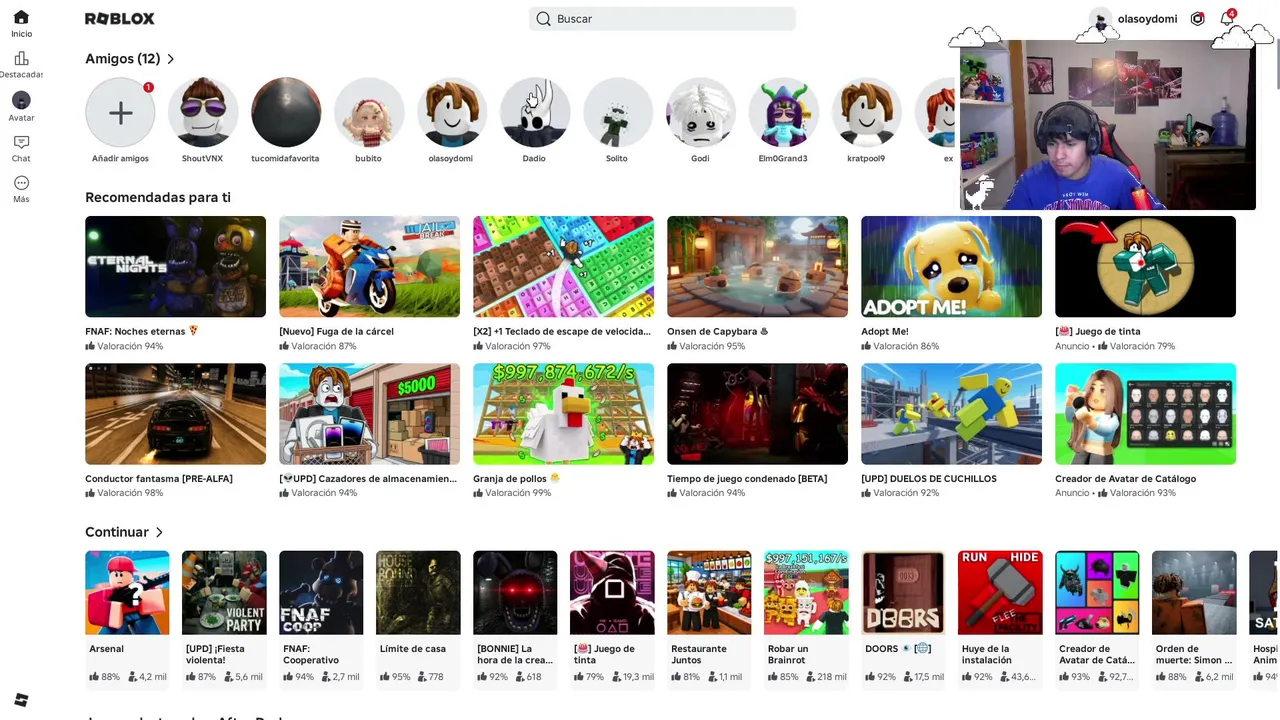
Task: Open FNAF: Noches eternas game thumbnail
Action: coord(175,266)
